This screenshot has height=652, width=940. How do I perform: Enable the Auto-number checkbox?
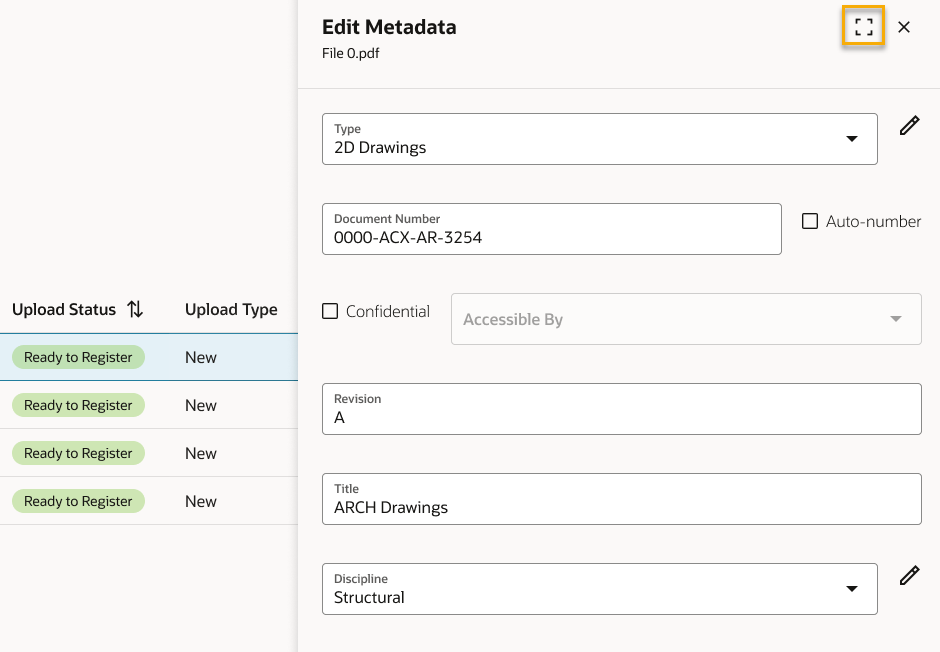click(810, 221)
